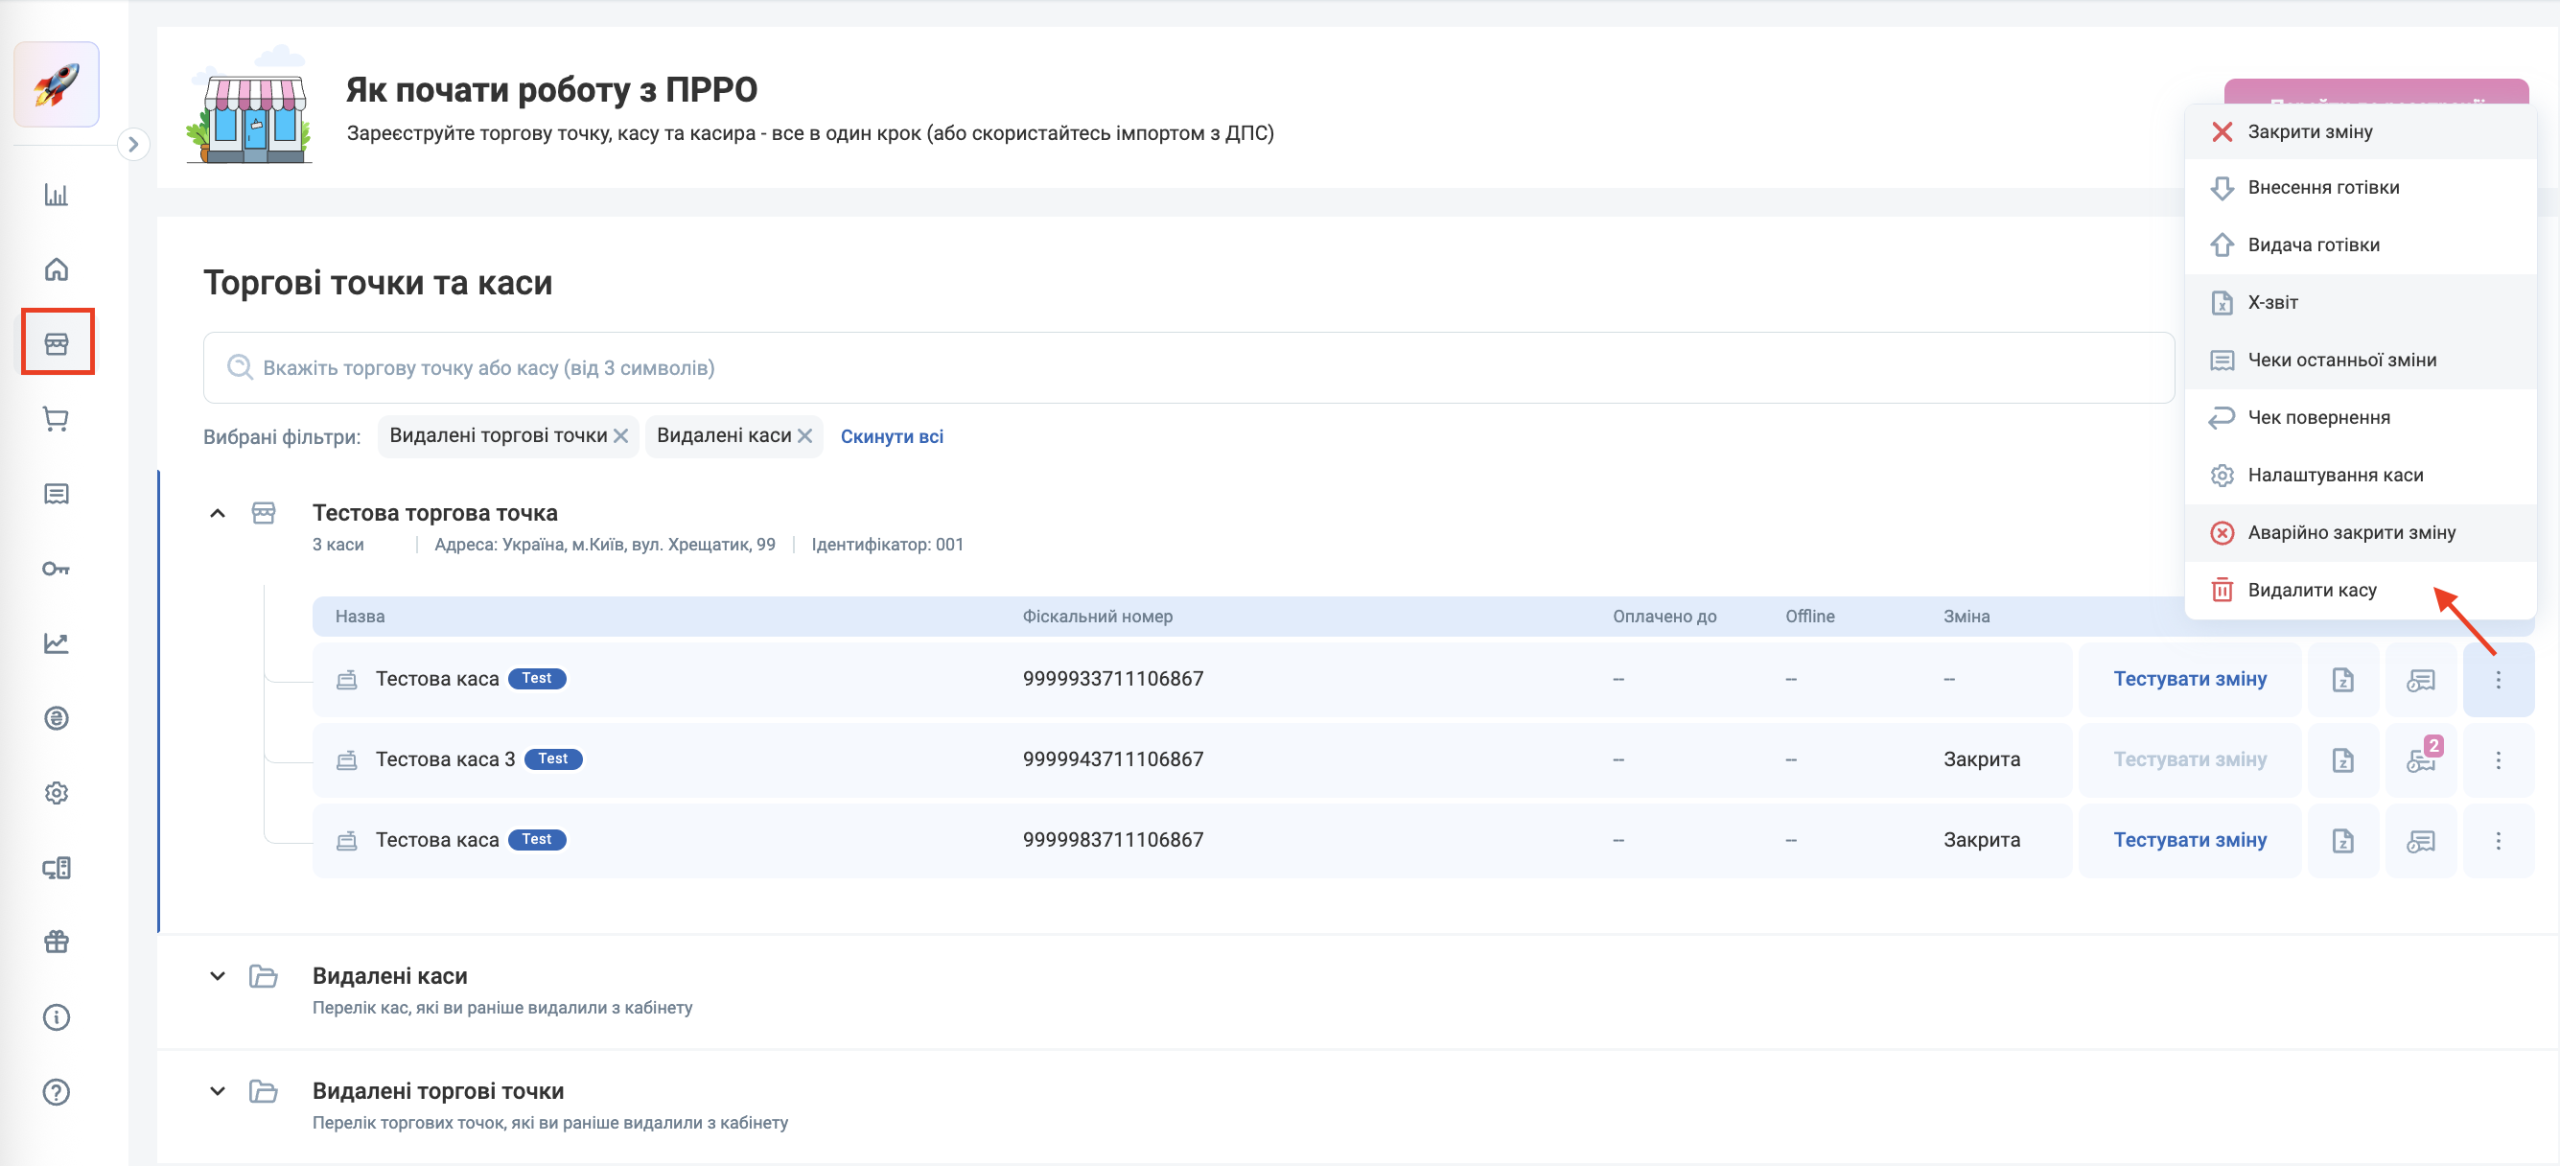Click the Скинути всі link
The height and width of the screenshot is (1166, 2560).
pyautogui.click(x=891, y=436)
